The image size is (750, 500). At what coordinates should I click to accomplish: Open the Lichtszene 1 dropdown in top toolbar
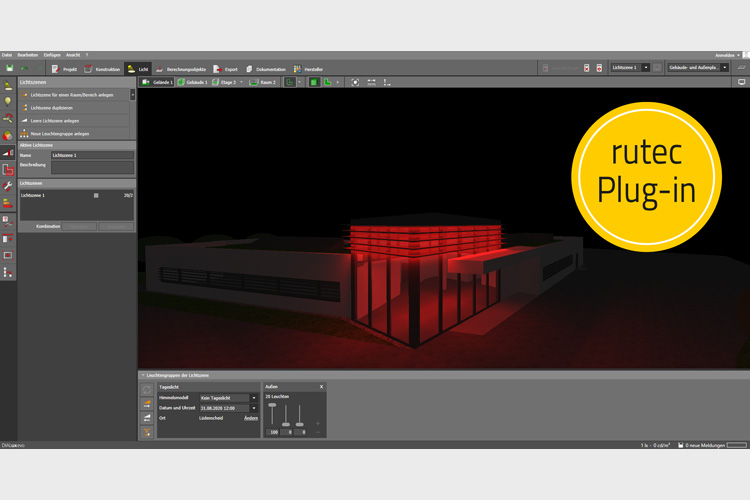[x=630, y=68]
